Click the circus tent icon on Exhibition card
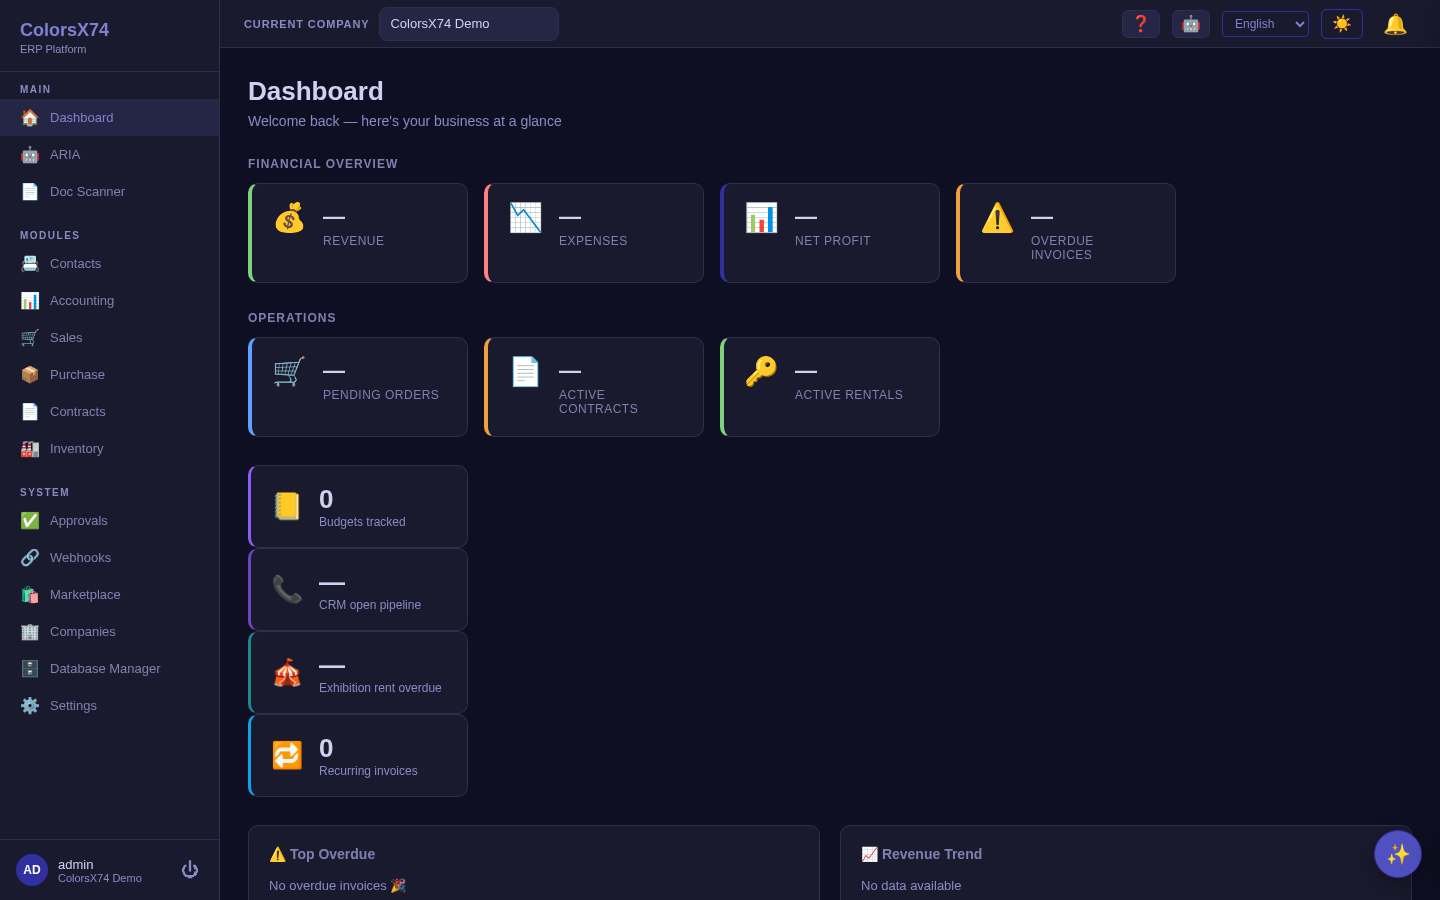Image resolution: width=1440 pixels, height=900 pixels. [x=287, y=672]
